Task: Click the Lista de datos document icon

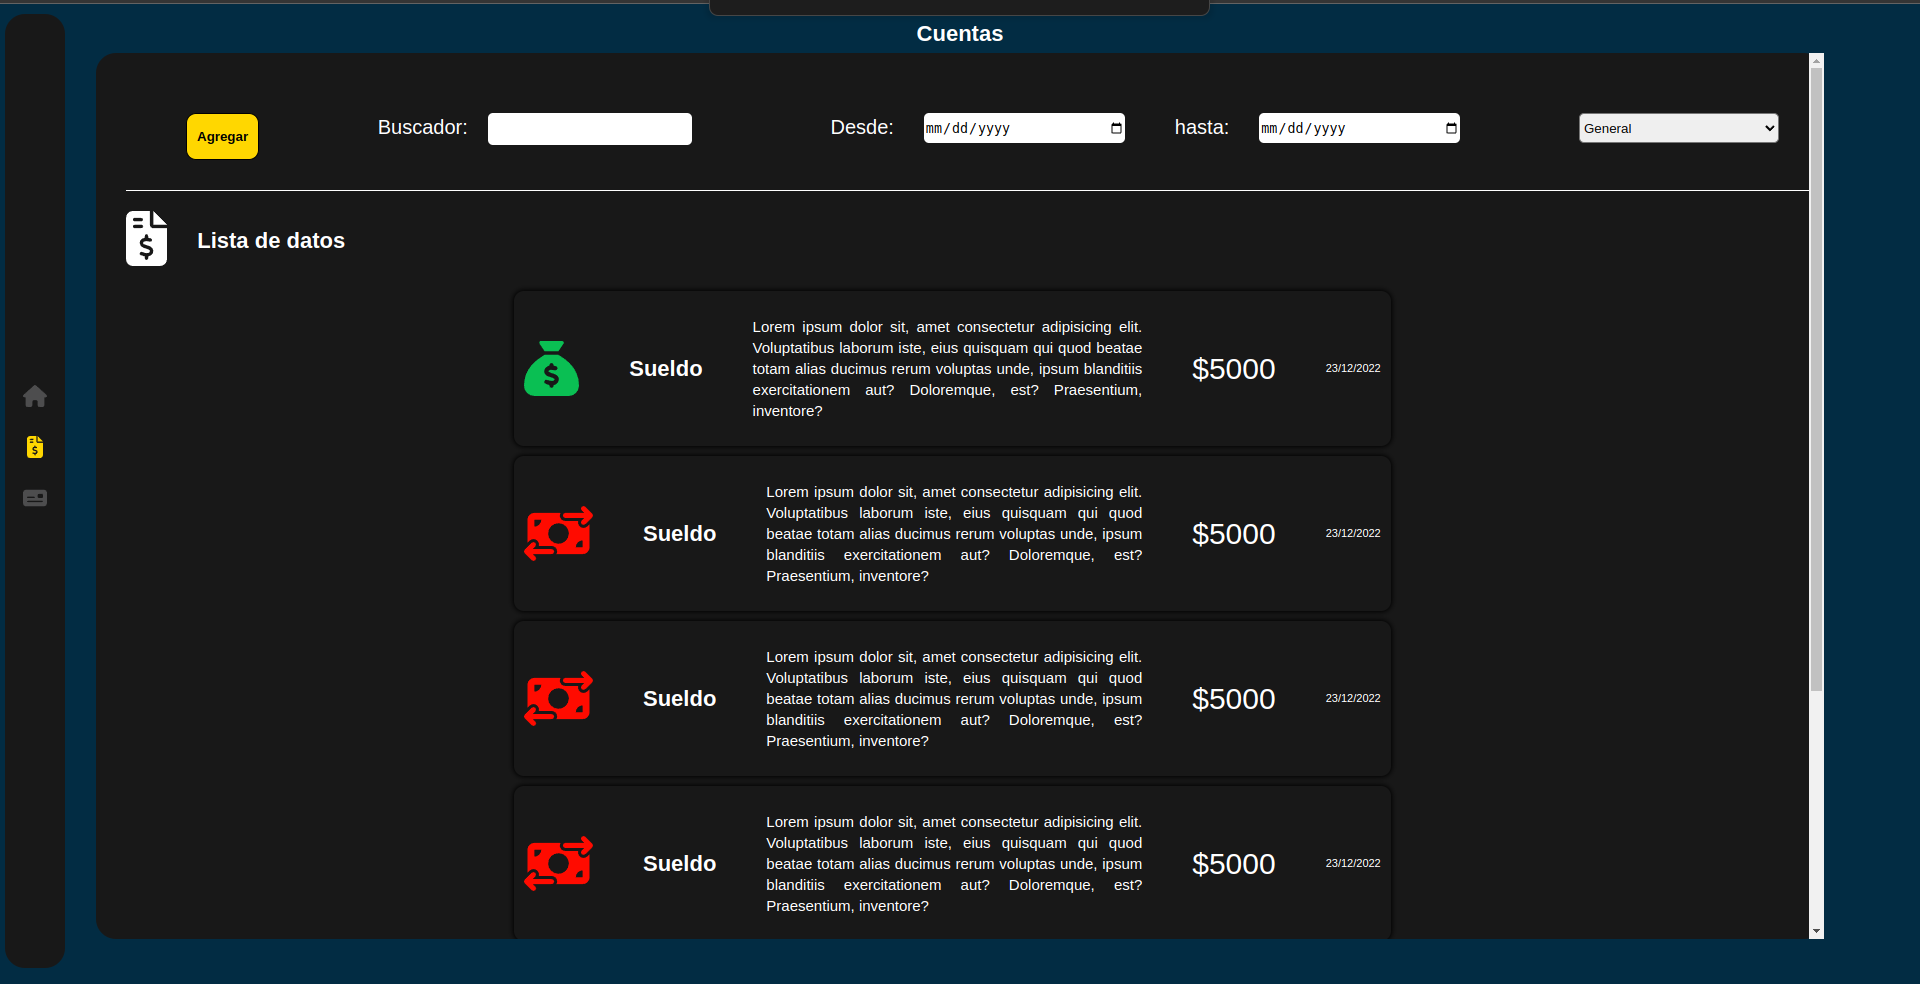Action: click(x=146, y=238)
